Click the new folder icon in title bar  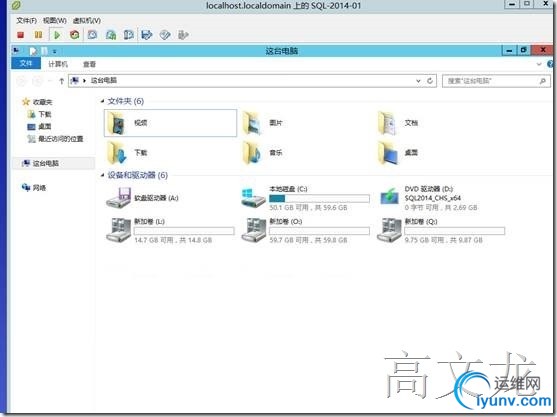point(44,51)
